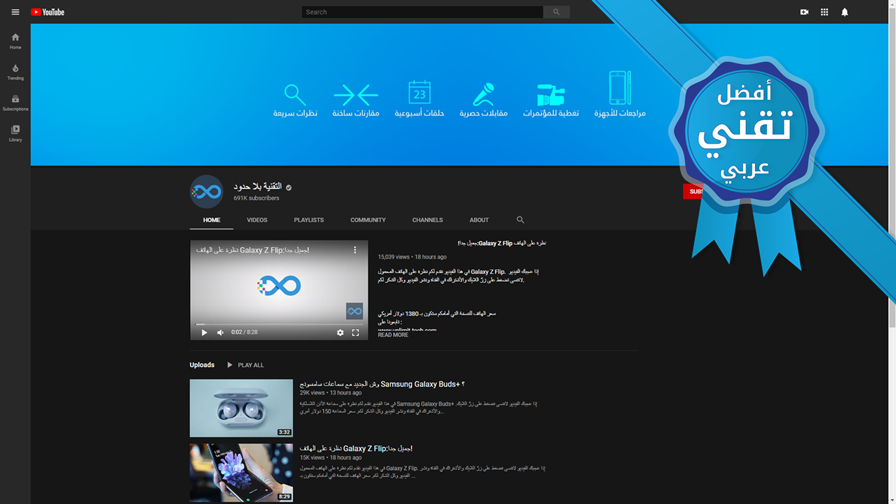Open Subscriptions in the sidebar
This screenshot has width=896, height=504.
15,103
